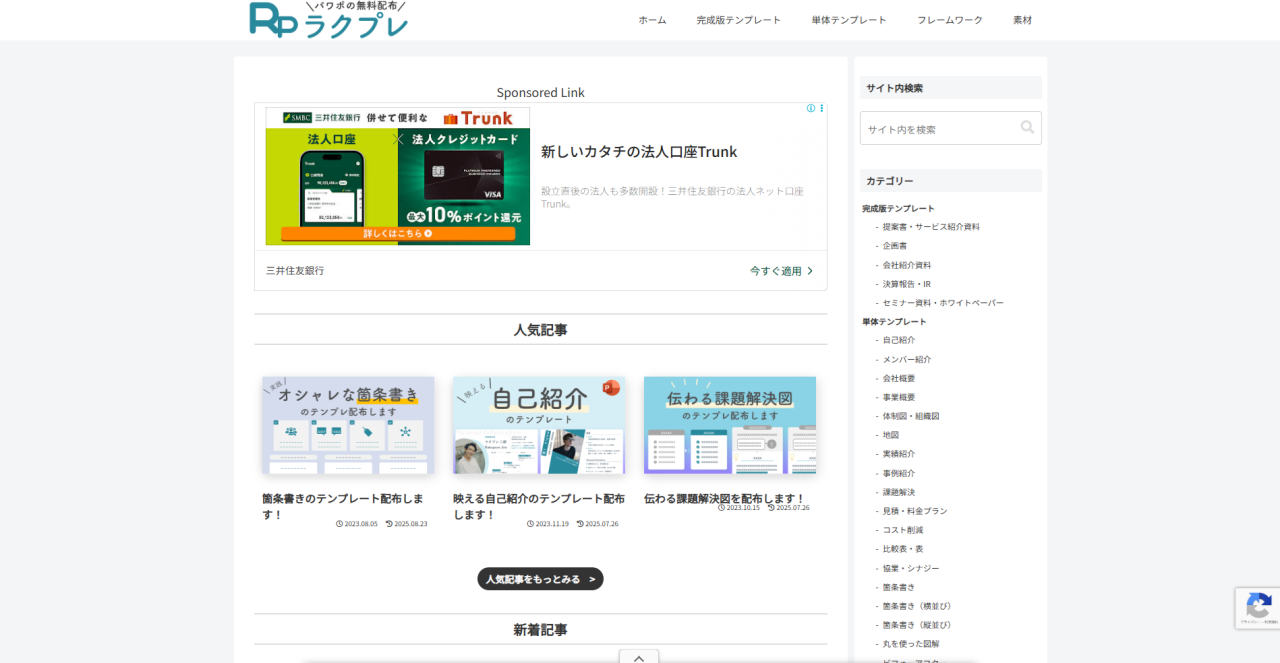Screen dimensions: 1280x663
Task: Open the ホーム menu item
Action: 652,20
